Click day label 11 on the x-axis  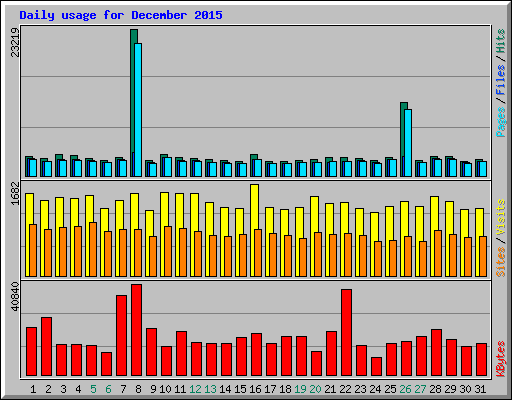tap(180, 389)
